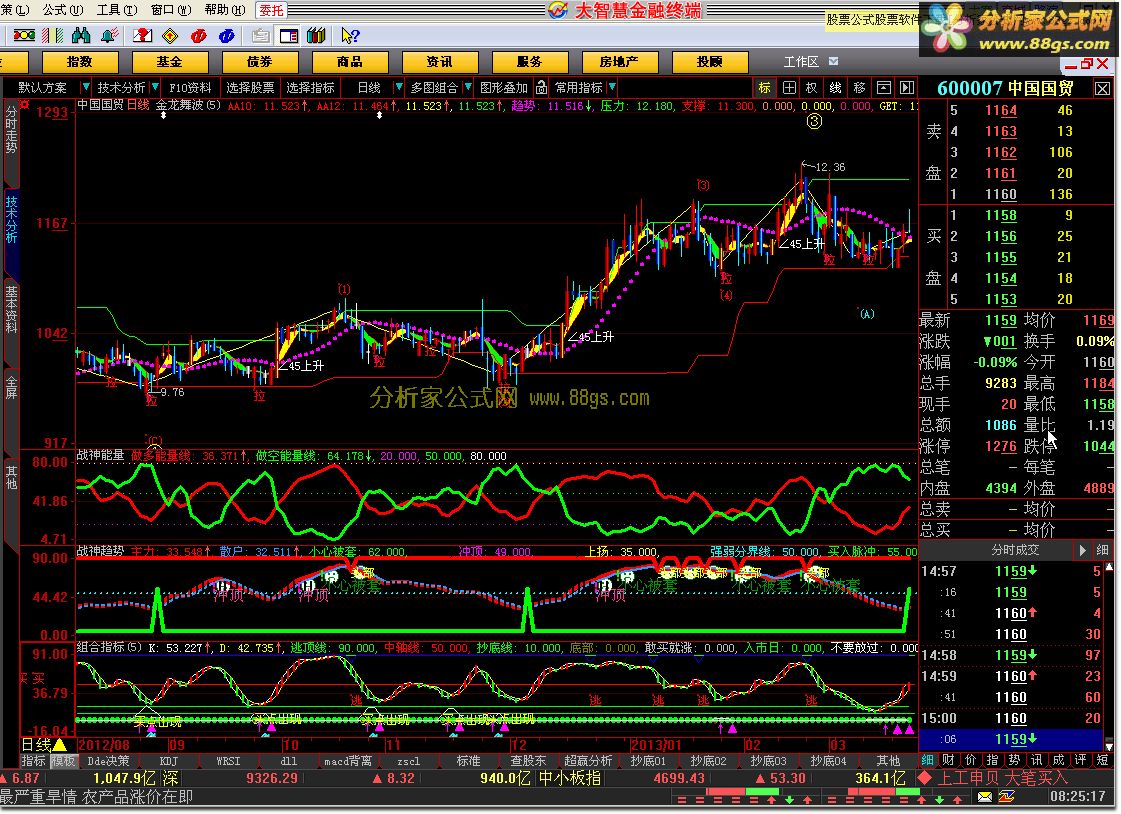
Task: Select the 指数 category button
Action: 79,62
